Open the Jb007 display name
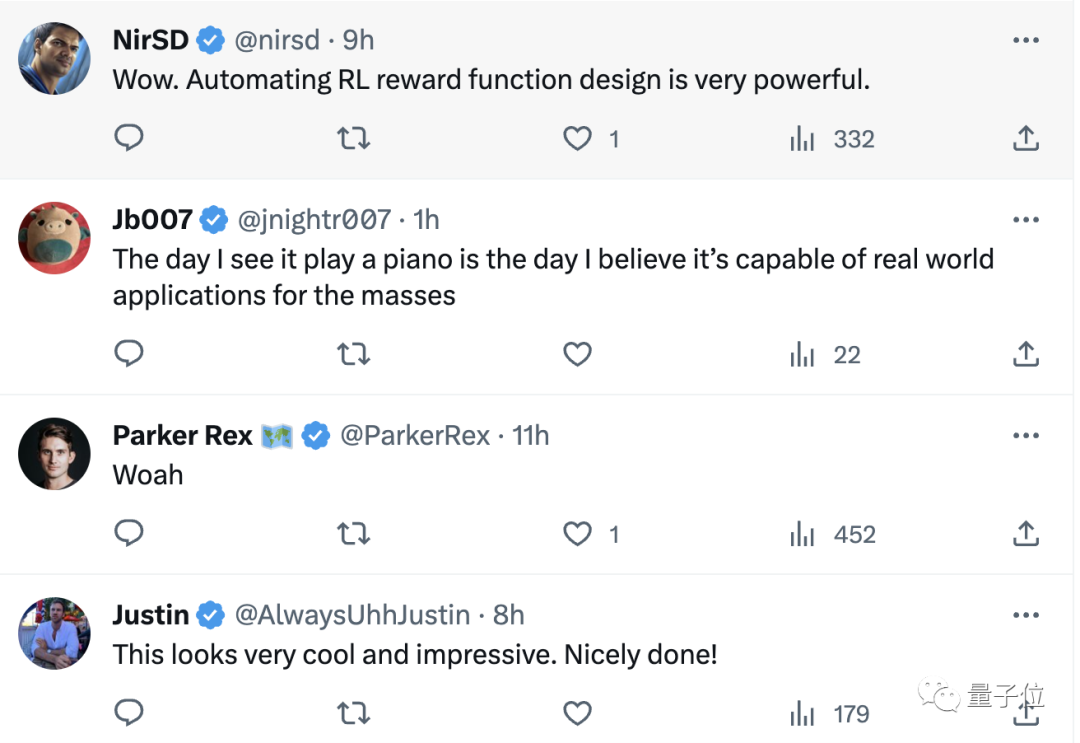Screen dimensions: 1080x743 [152, 219]
